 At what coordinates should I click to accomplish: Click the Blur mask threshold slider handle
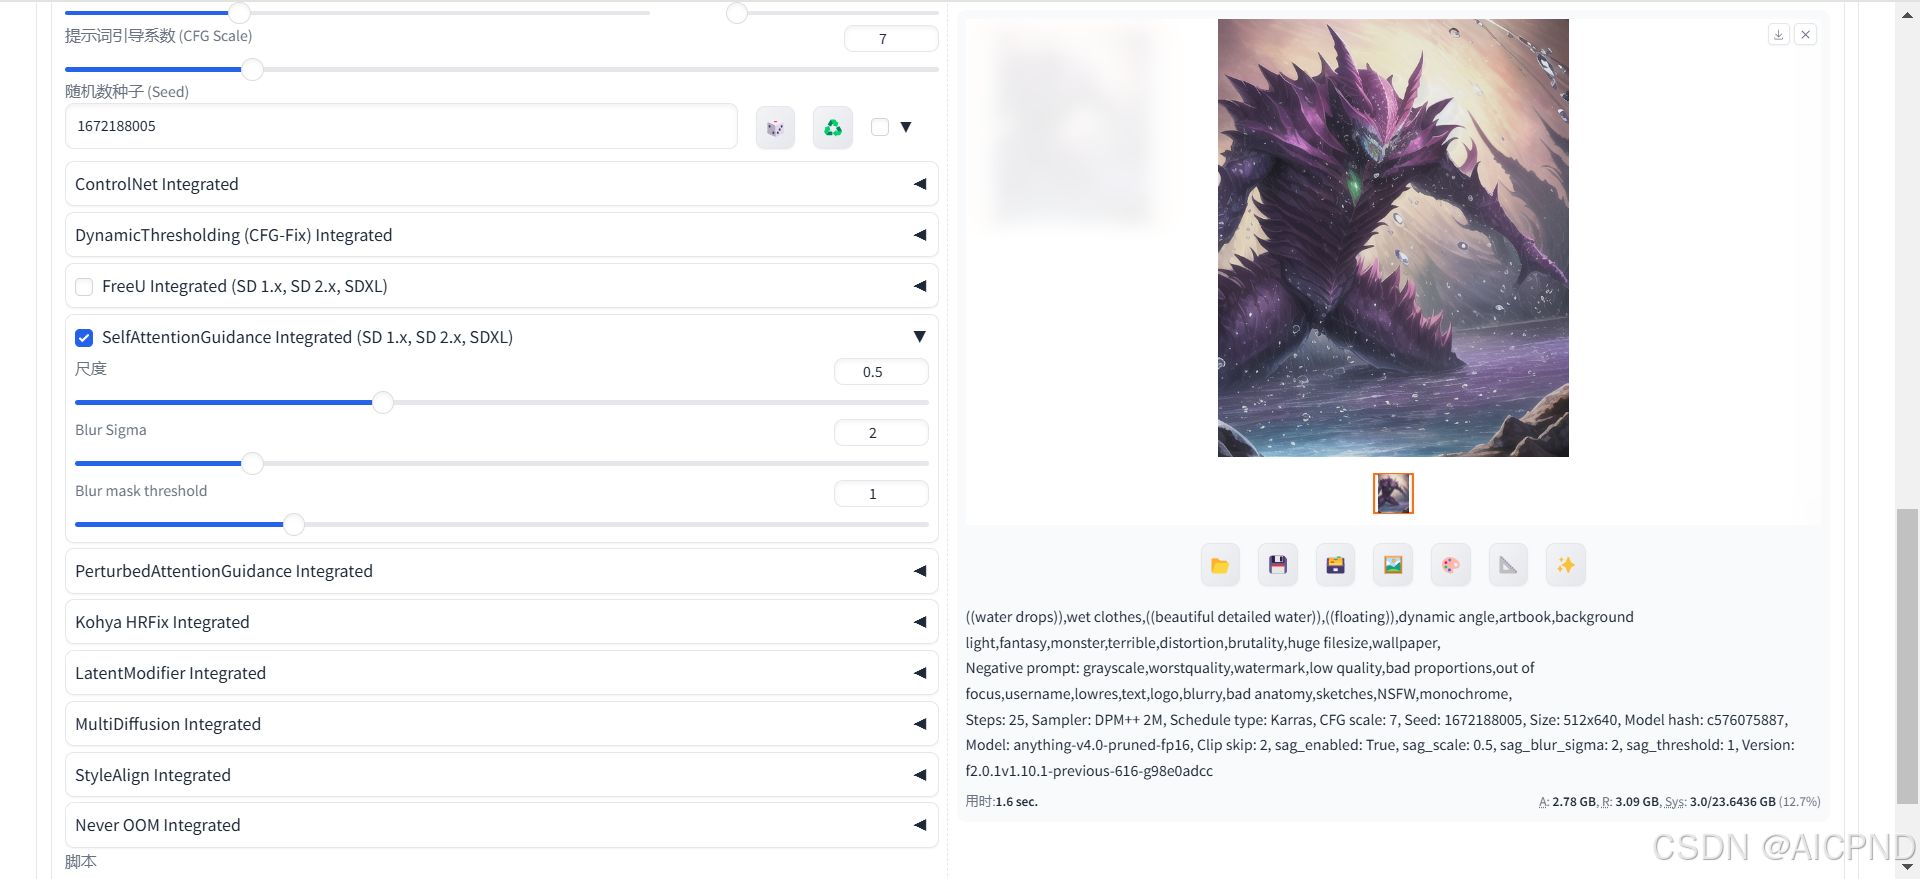(294, 524)
